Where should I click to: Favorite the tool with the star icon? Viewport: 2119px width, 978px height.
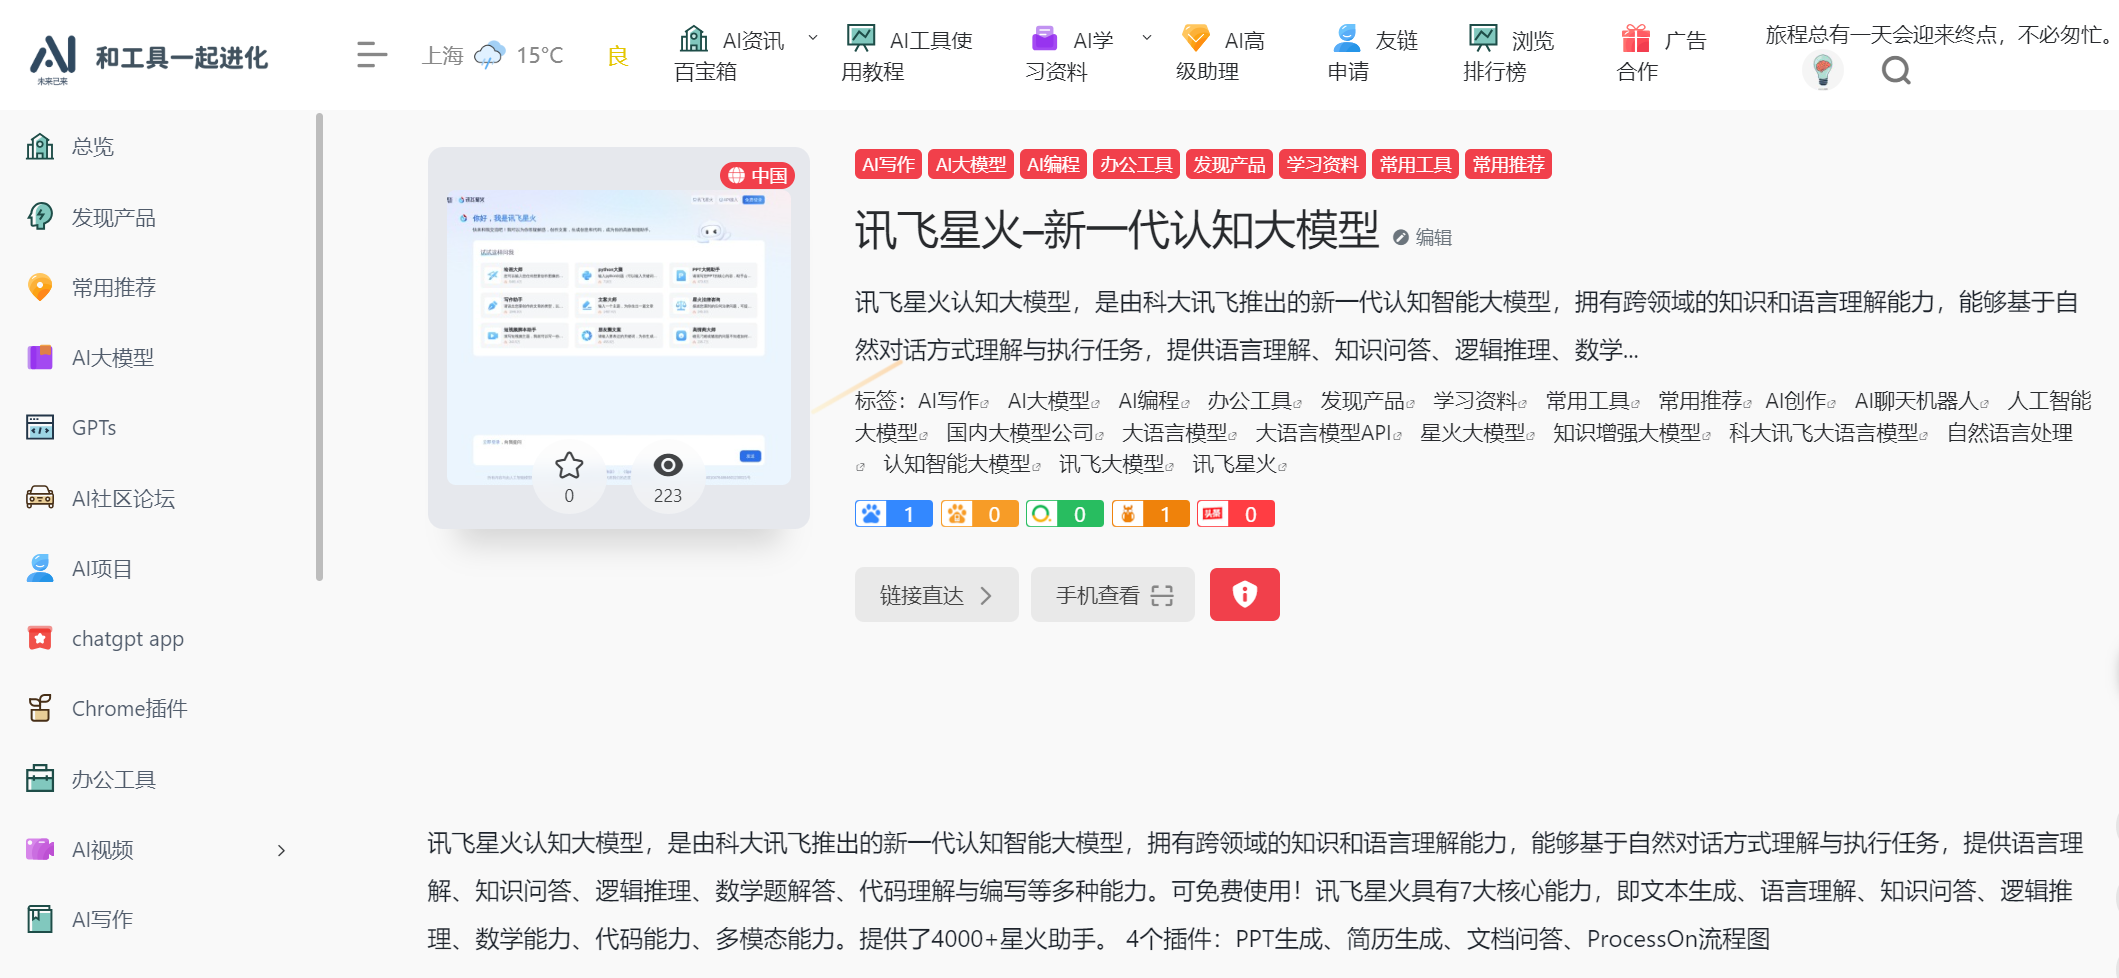point(569,465)
